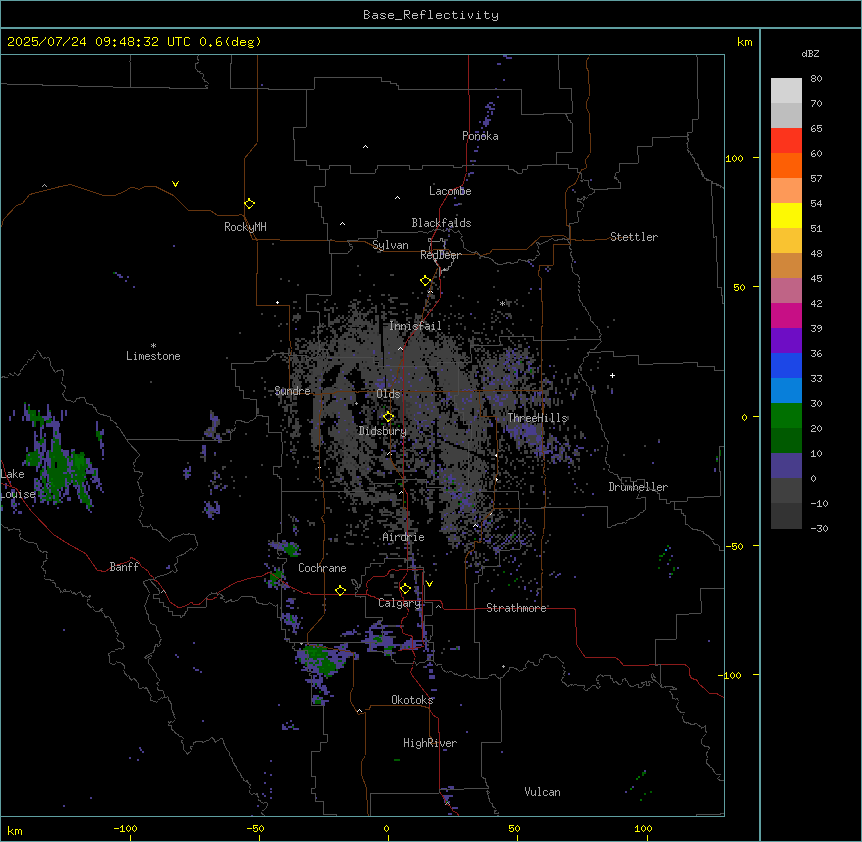Click the light blue 30-33 dBZ swatch
This screenshot has width=862, height=842.
pyautogui.click(x=786, y=391)
